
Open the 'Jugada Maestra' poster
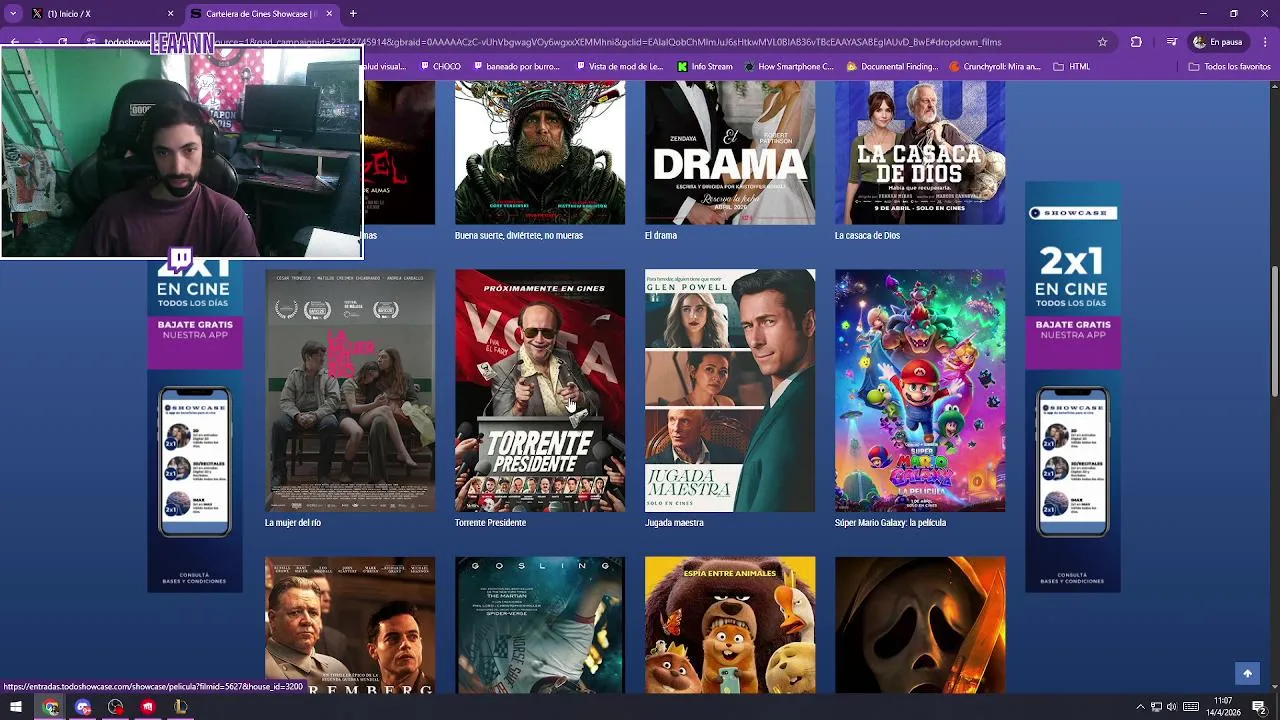coord(730,390)
